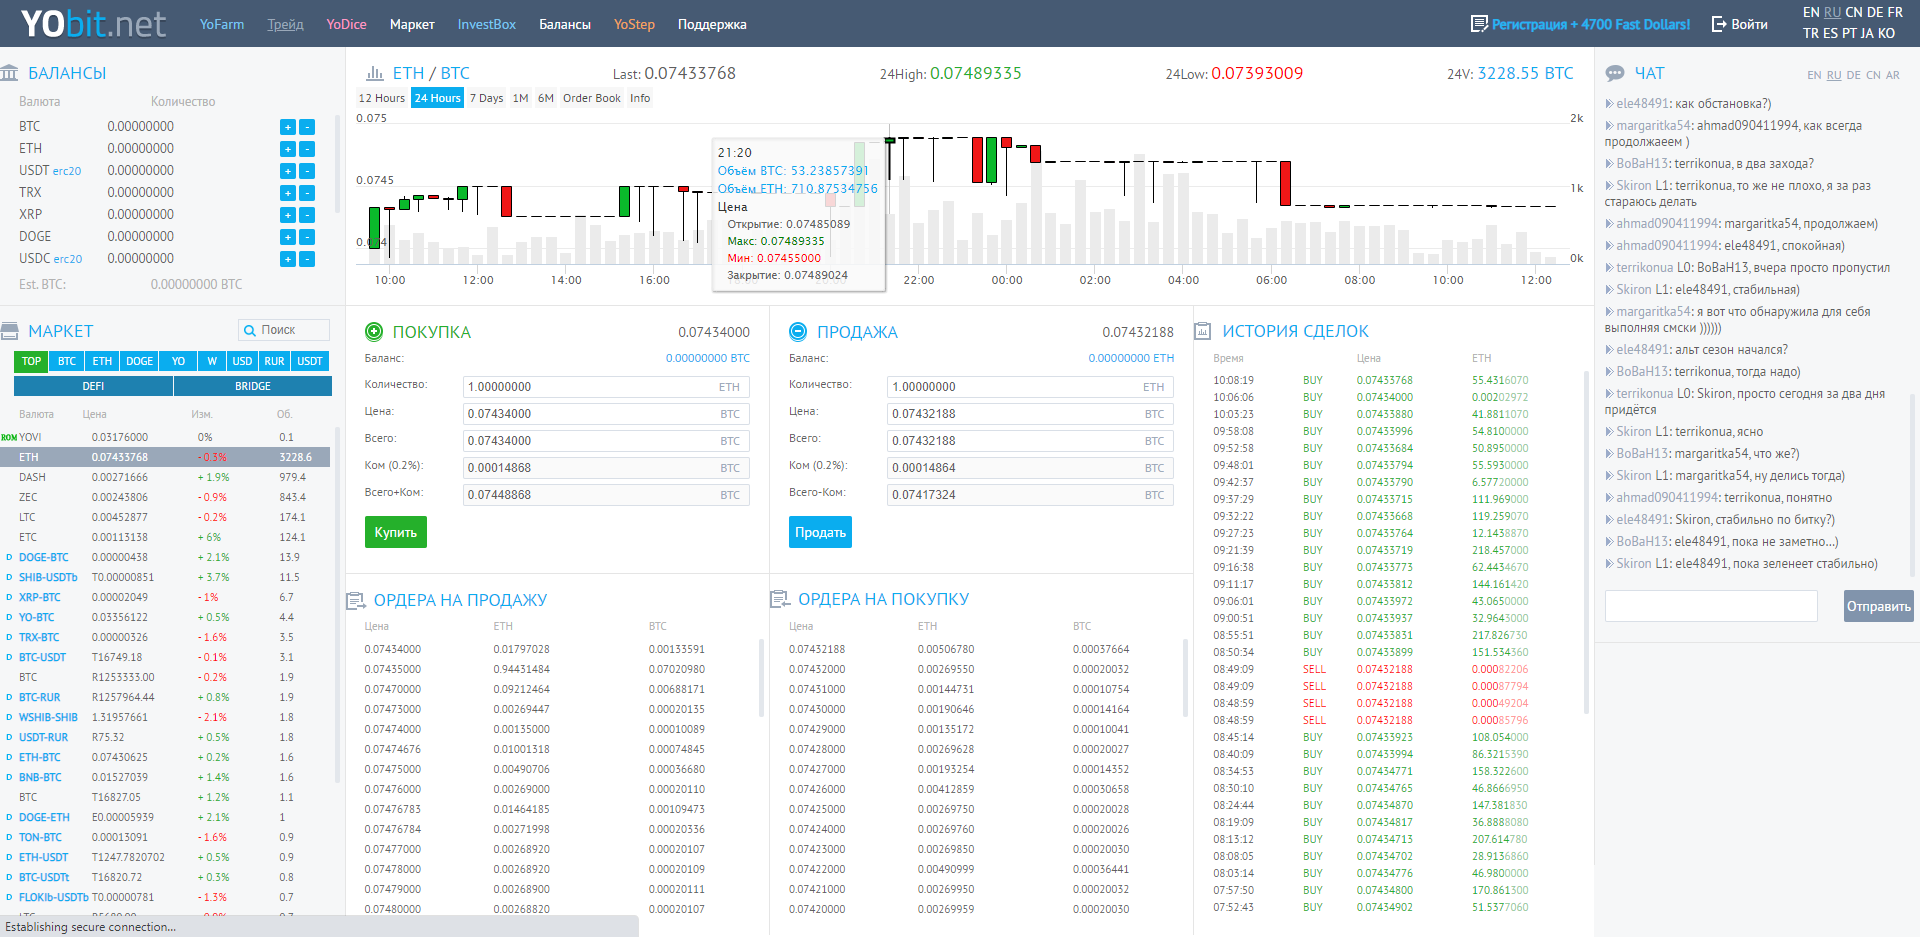Viewport: 1920px width, 937px height.
Task: Switch chart range to 7 Days
Action: [486, 97]
